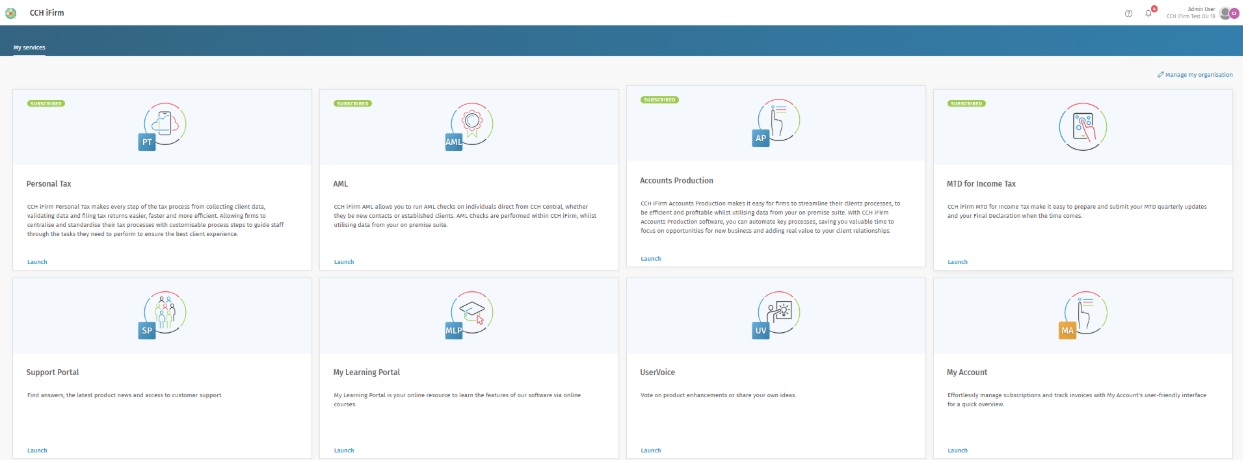The image size is (1243, 460).
Task: Select the My services tab
Action: (x=29, y=47)
